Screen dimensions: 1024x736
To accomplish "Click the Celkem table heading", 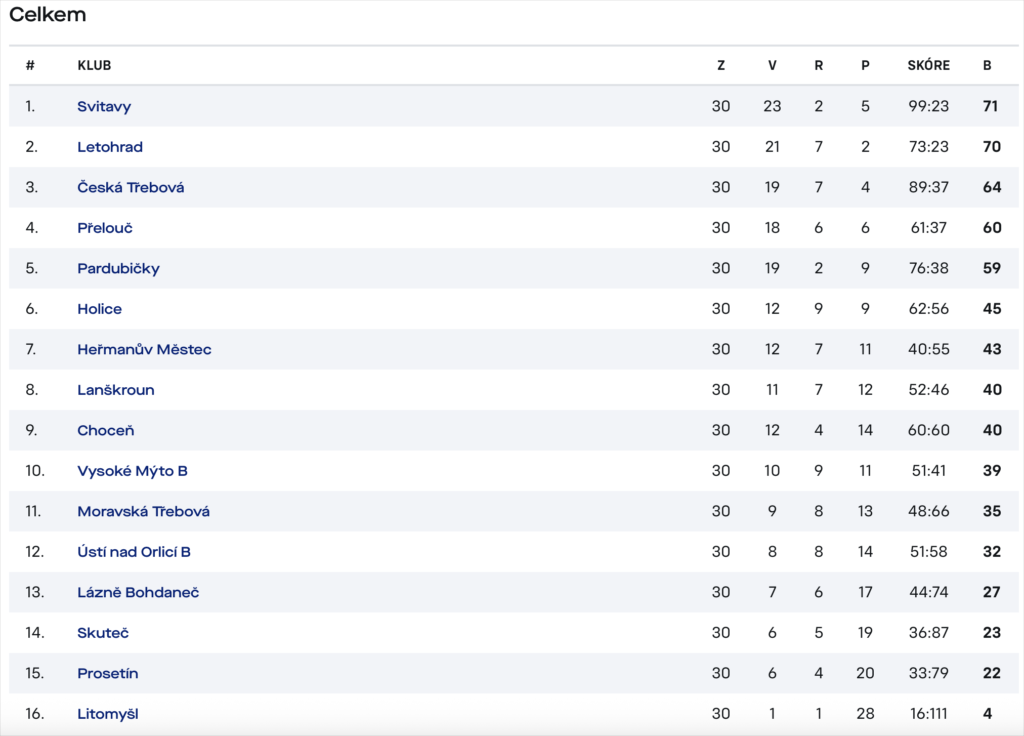I will coord(48,14).
